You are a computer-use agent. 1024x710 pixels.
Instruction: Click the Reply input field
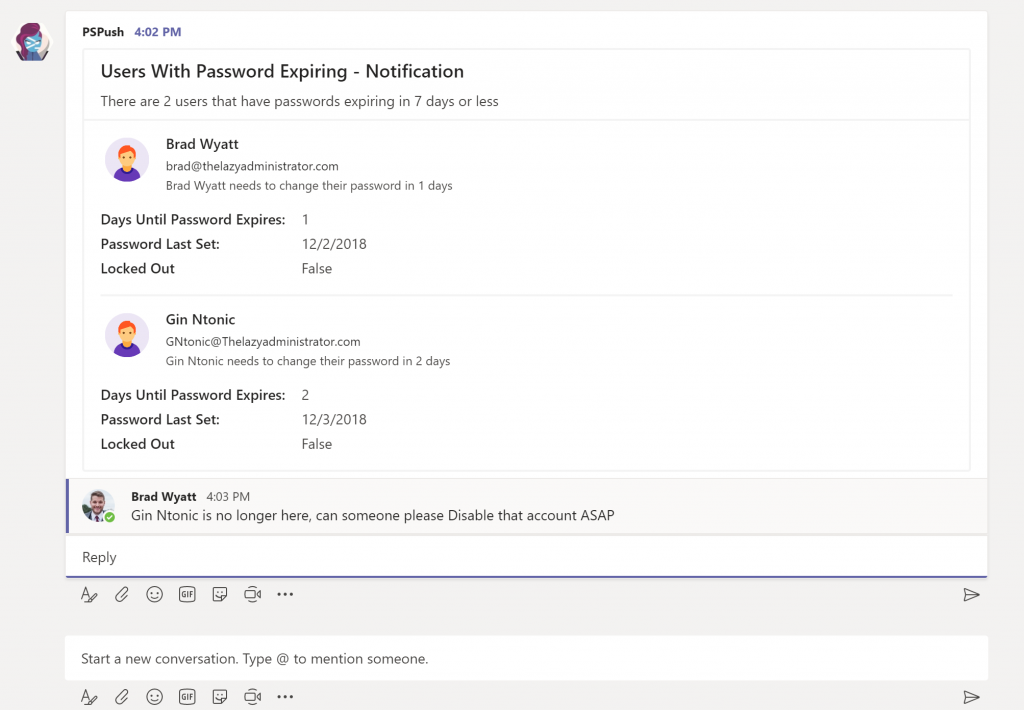(x=526, y=557)
